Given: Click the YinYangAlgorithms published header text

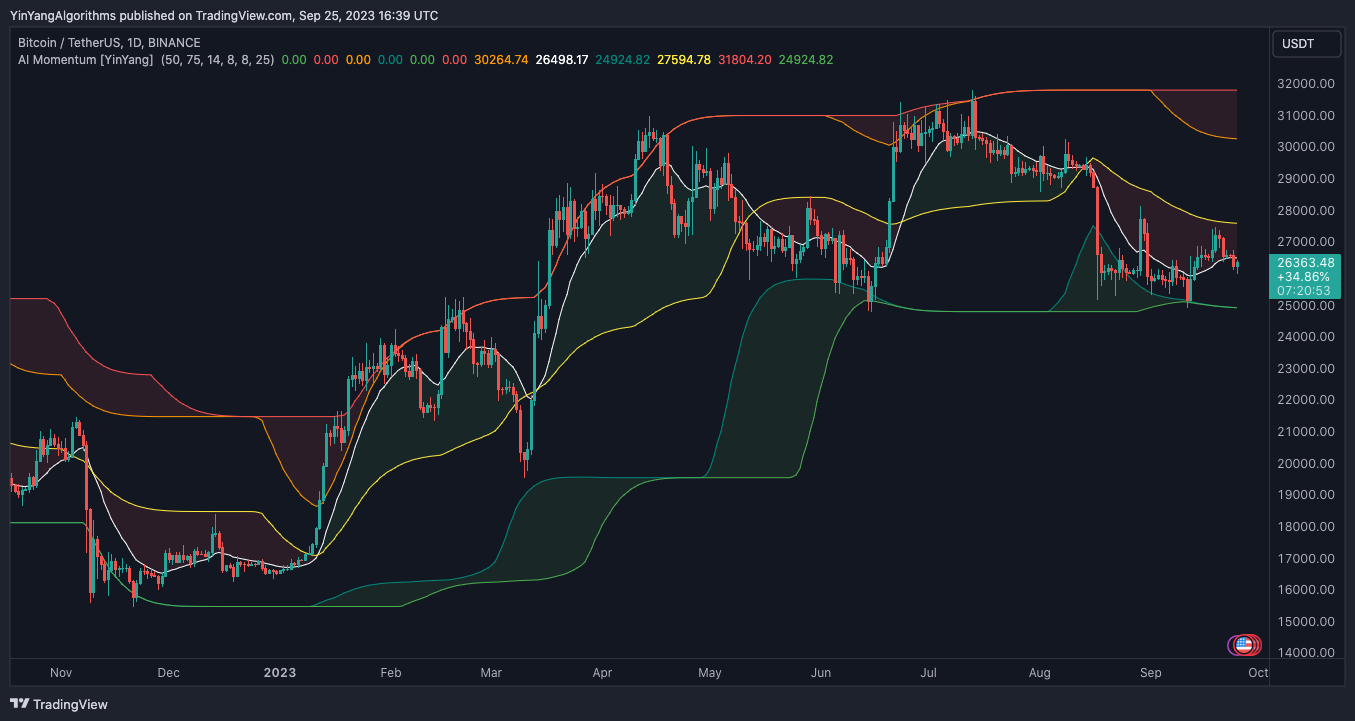Looking at the screenshot, I should coord(224,15).
